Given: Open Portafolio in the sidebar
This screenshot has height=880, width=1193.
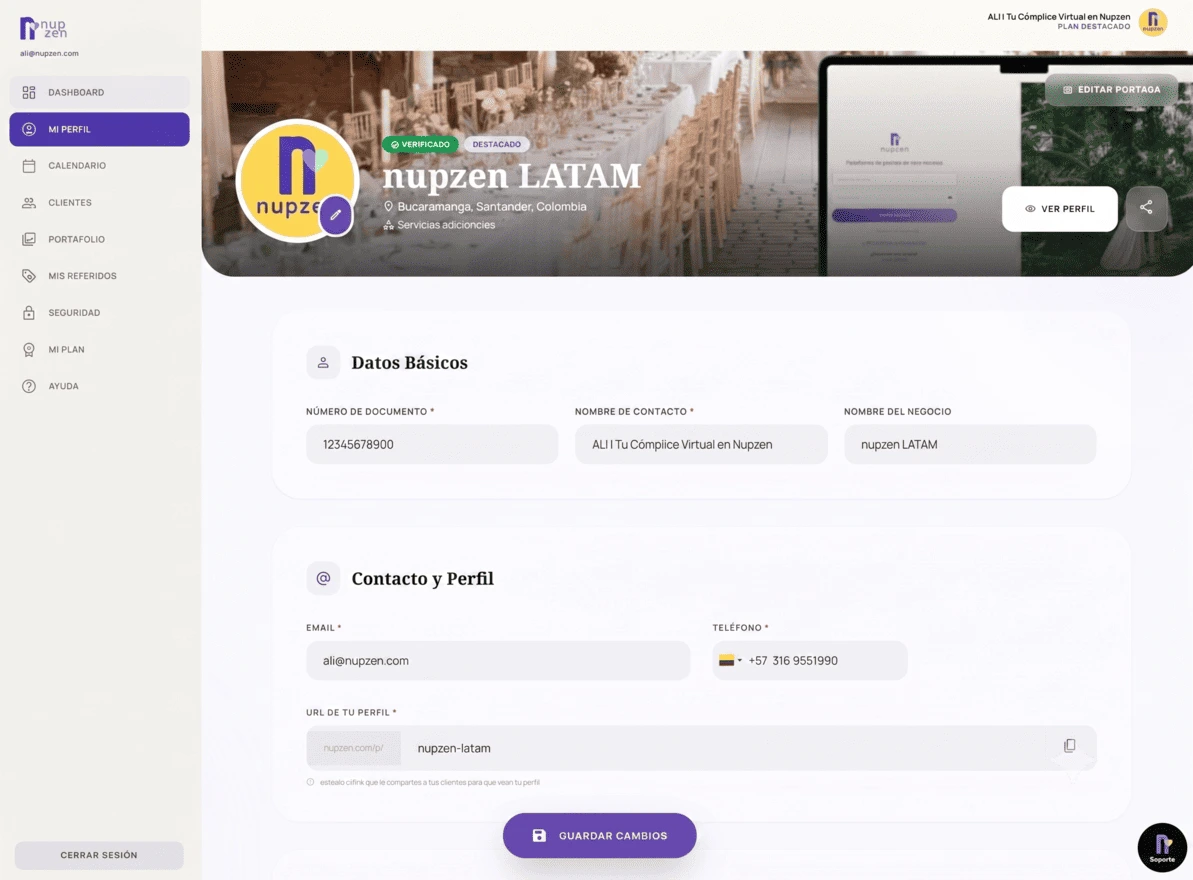Looking at the screenshot, I should [99, 239].
